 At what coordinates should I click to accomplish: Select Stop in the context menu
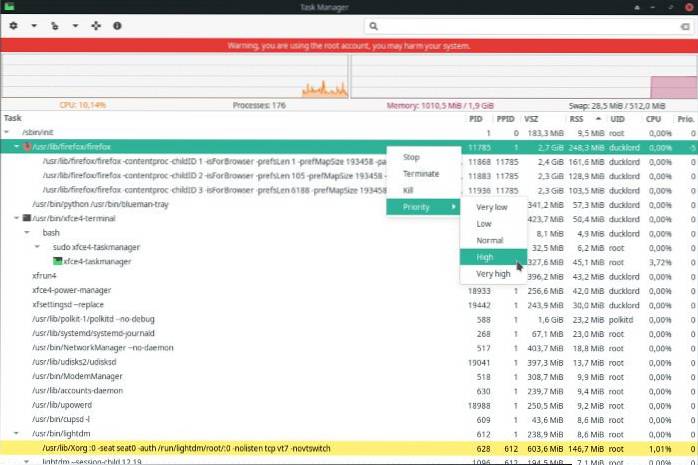[424, 157]
